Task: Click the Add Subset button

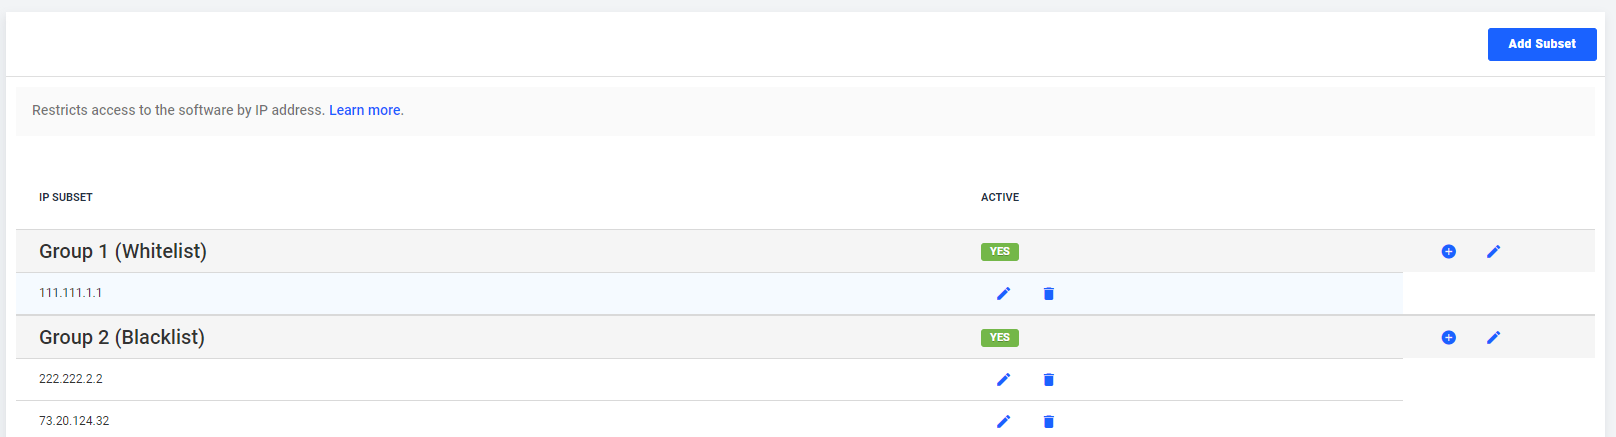Action: [1542, 44]
